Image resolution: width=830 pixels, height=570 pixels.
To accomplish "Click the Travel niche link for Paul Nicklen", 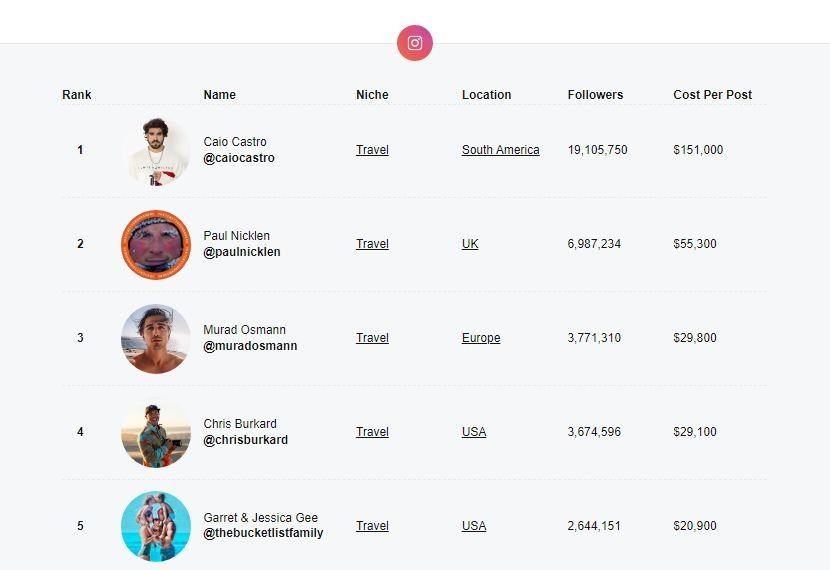I will (372, 244).
